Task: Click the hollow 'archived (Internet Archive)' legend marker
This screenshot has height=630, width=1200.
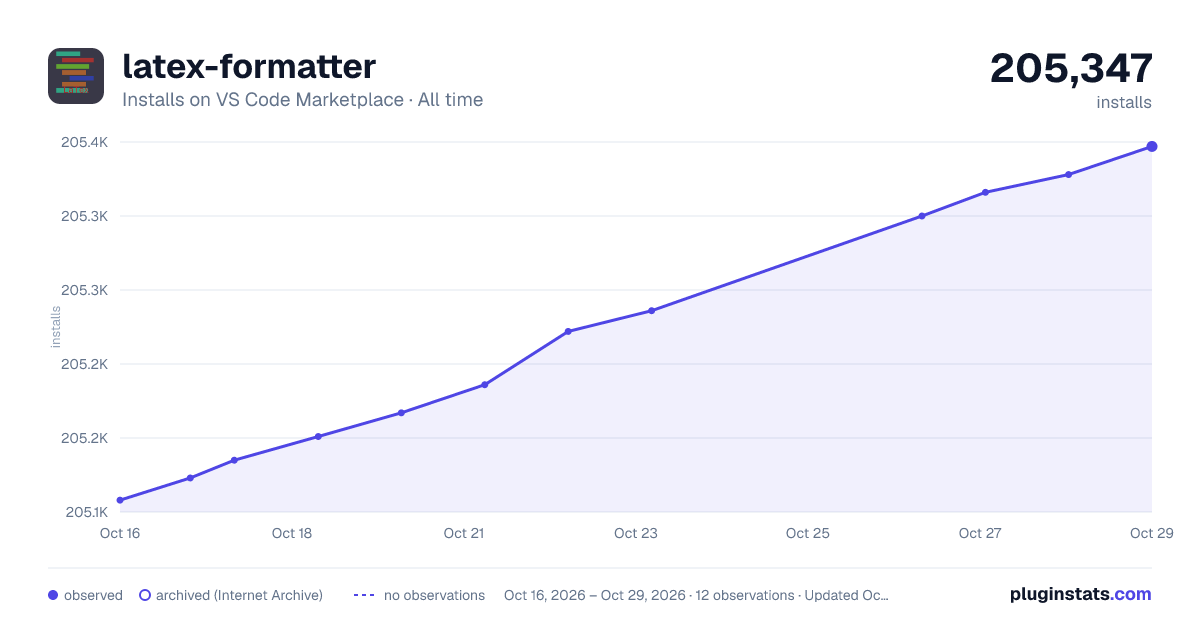Action: click(145, 595)
